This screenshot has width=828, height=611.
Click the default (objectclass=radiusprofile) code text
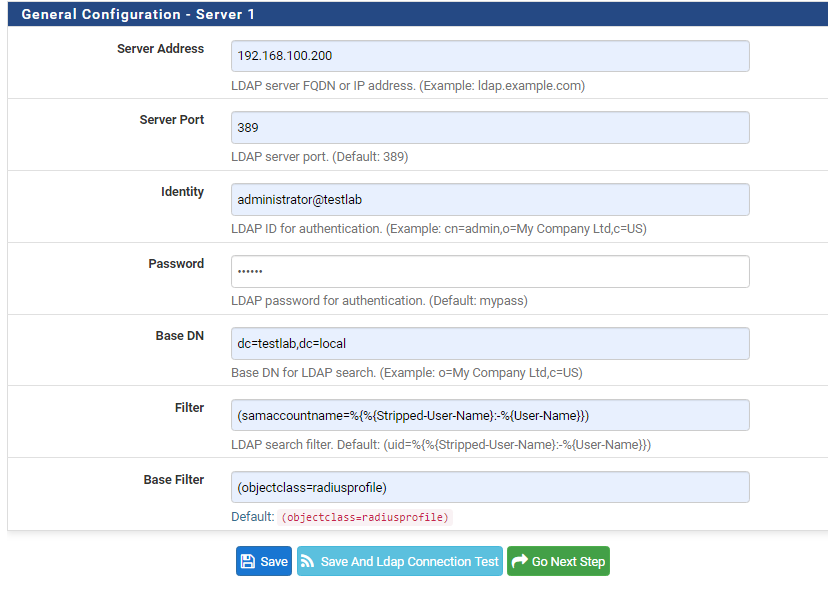click(365, 517)
